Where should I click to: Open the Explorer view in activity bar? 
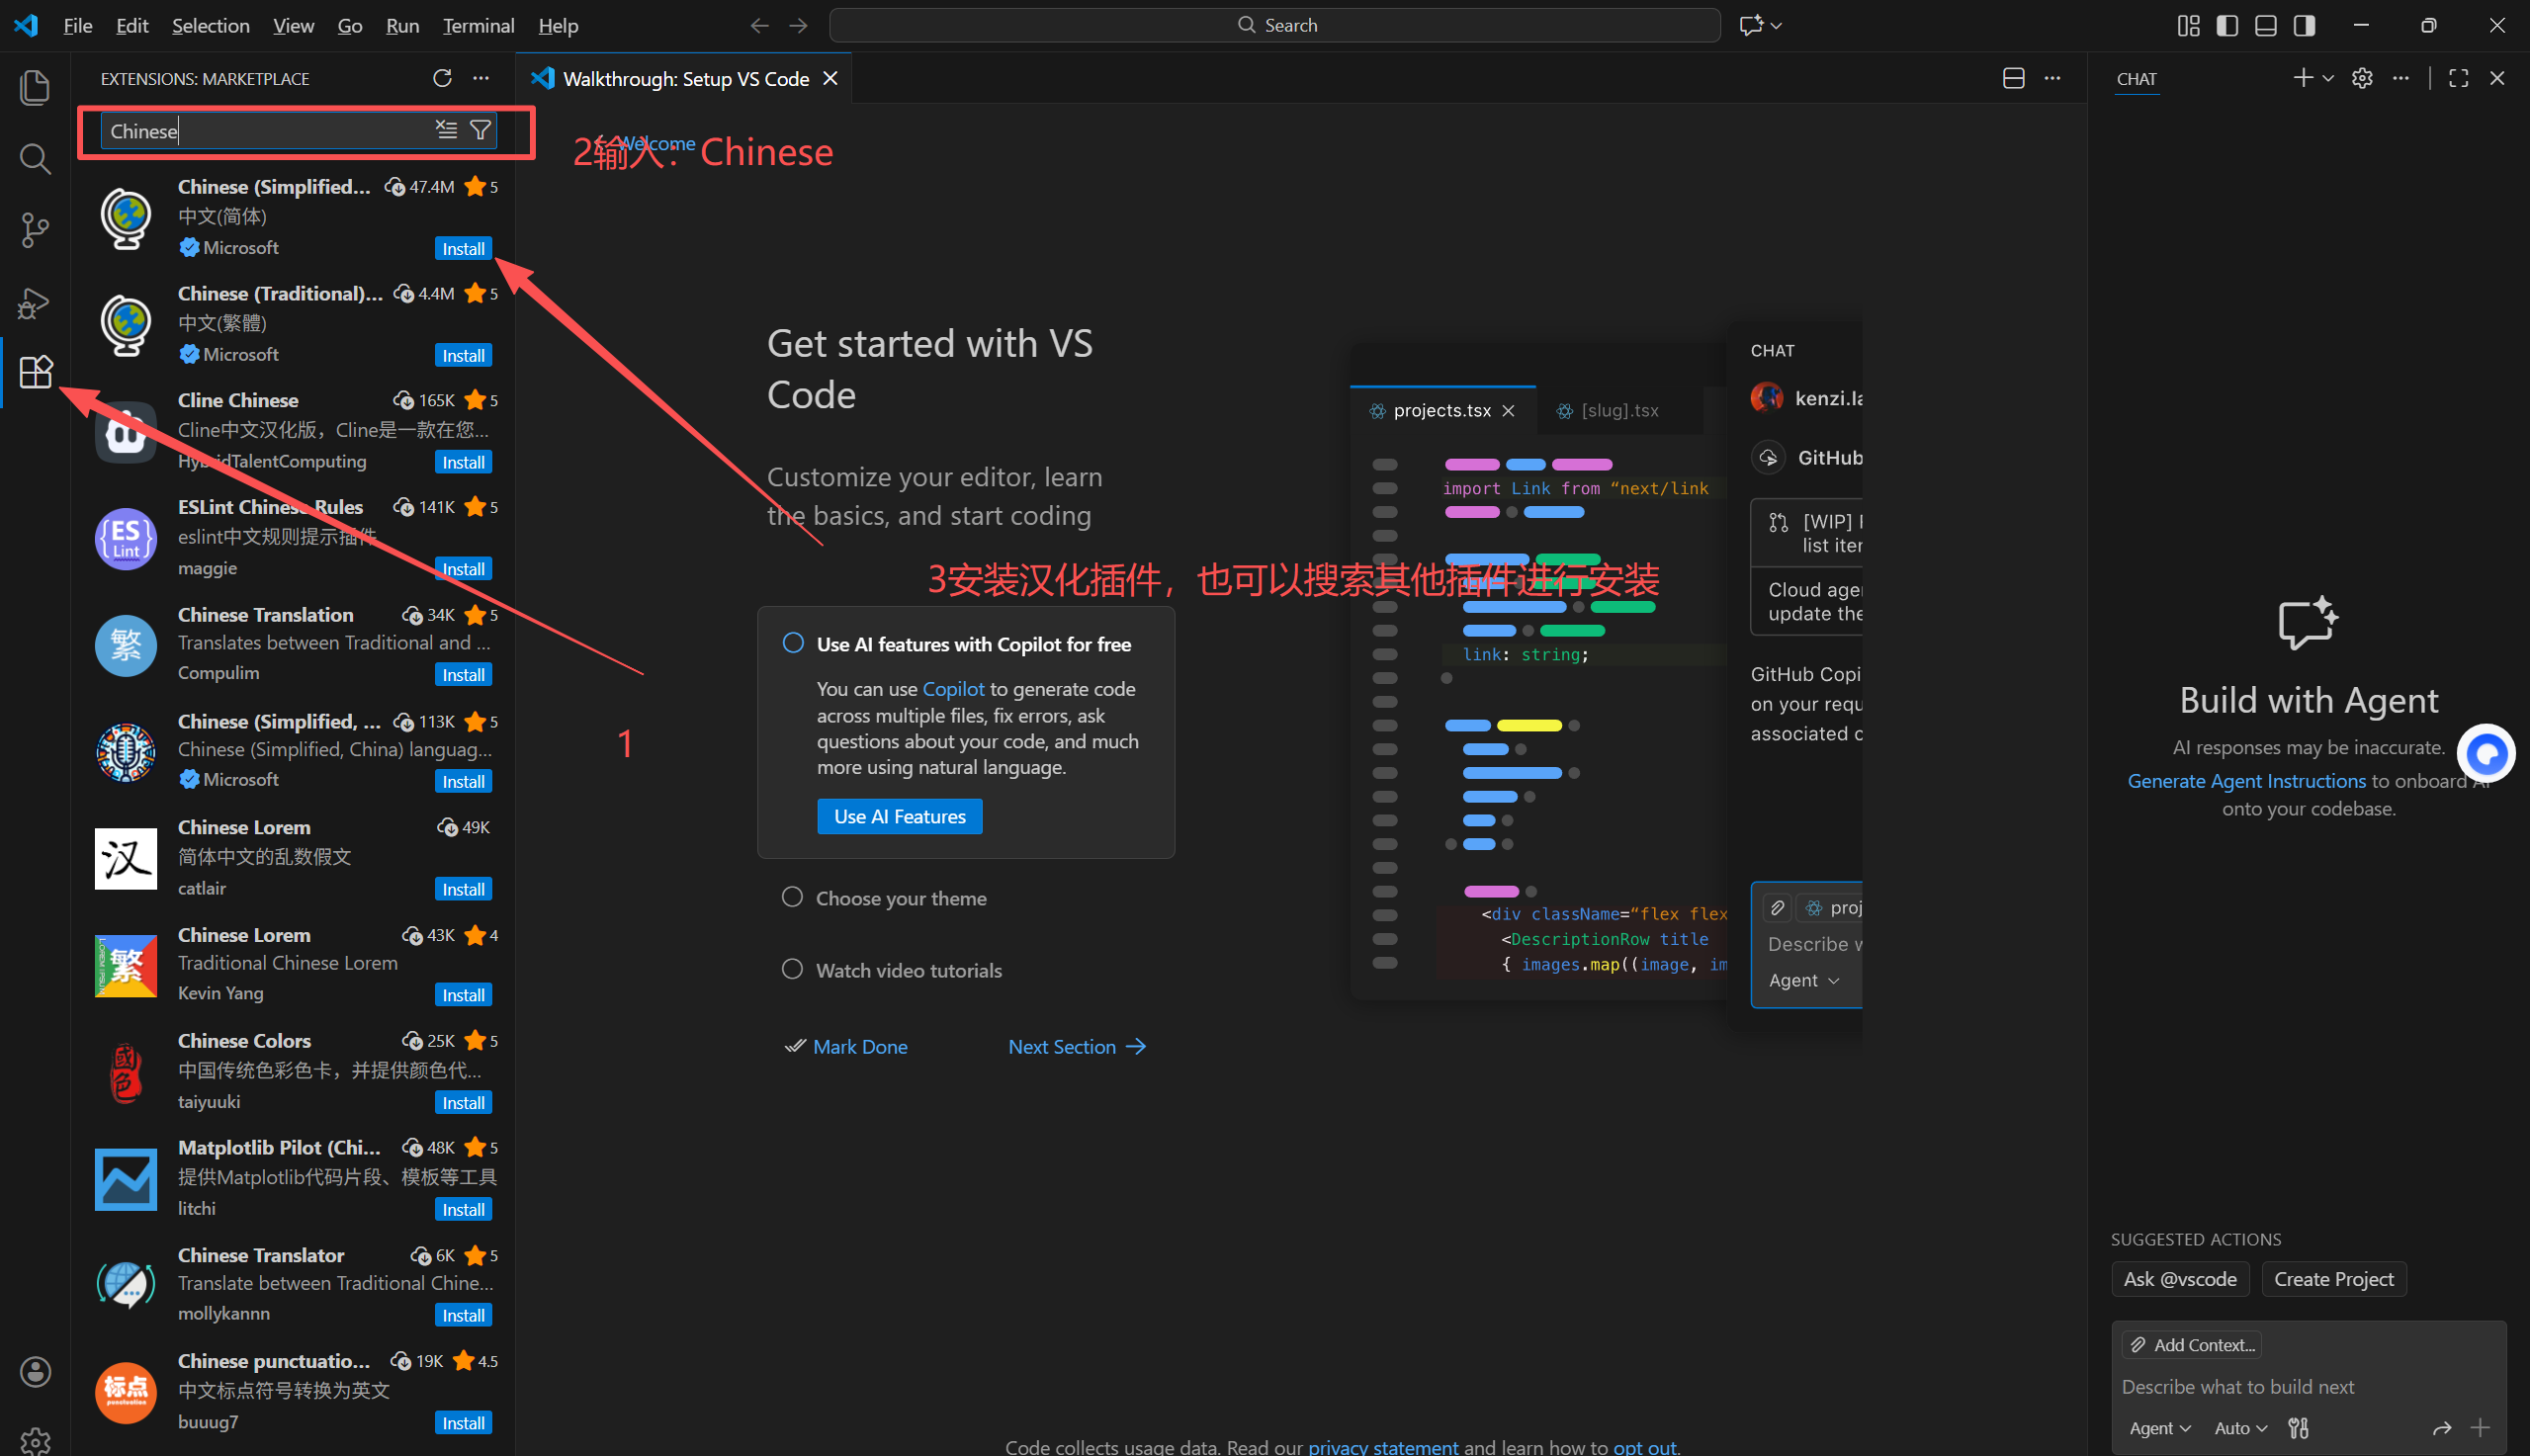coord(35,88)
